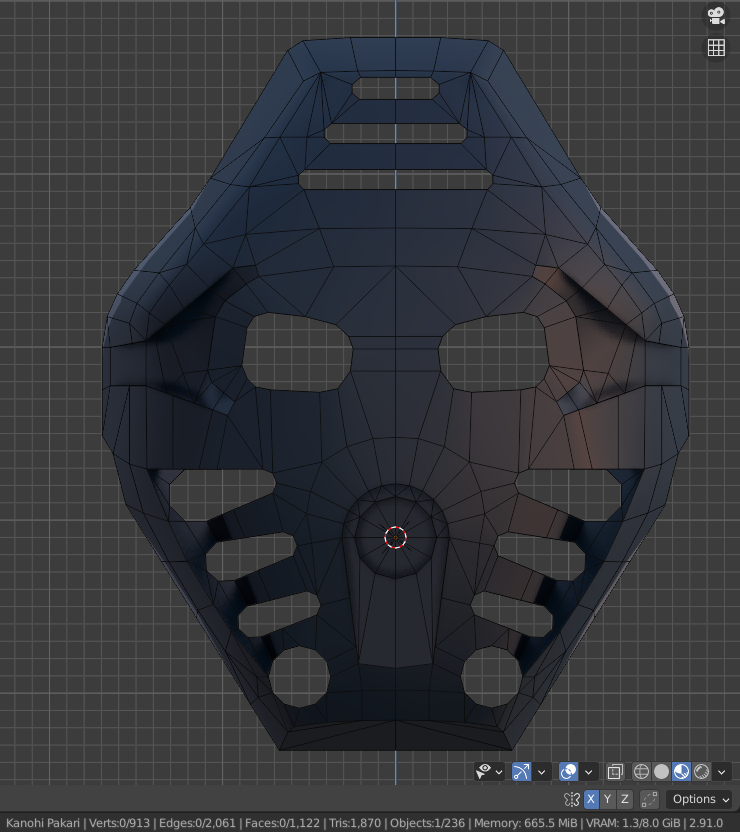The width and height of the screenshot is (740, 832).
Task: Click the 3D cursor at mask center
Action: tap(395, 537)
